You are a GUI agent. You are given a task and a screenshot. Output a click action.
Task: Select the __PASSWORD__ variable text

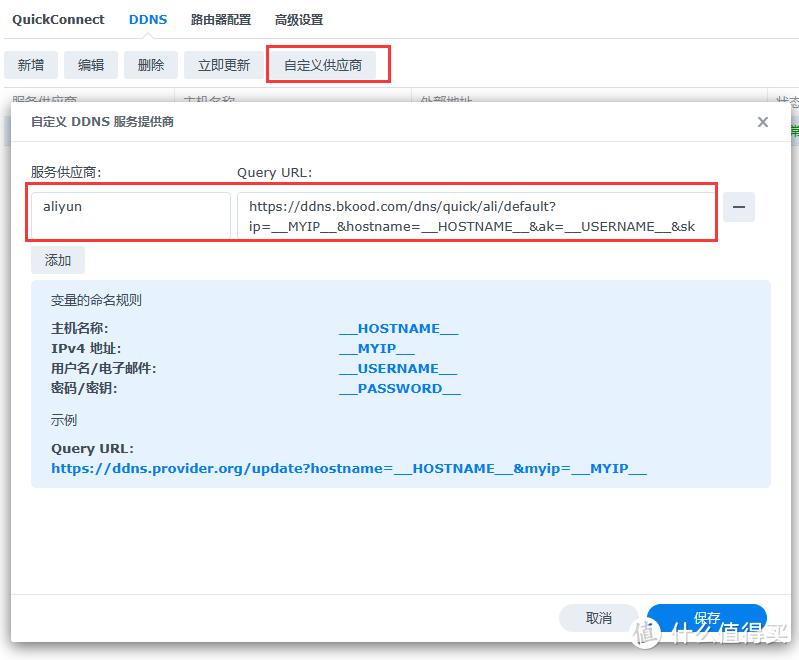(400, 388)
